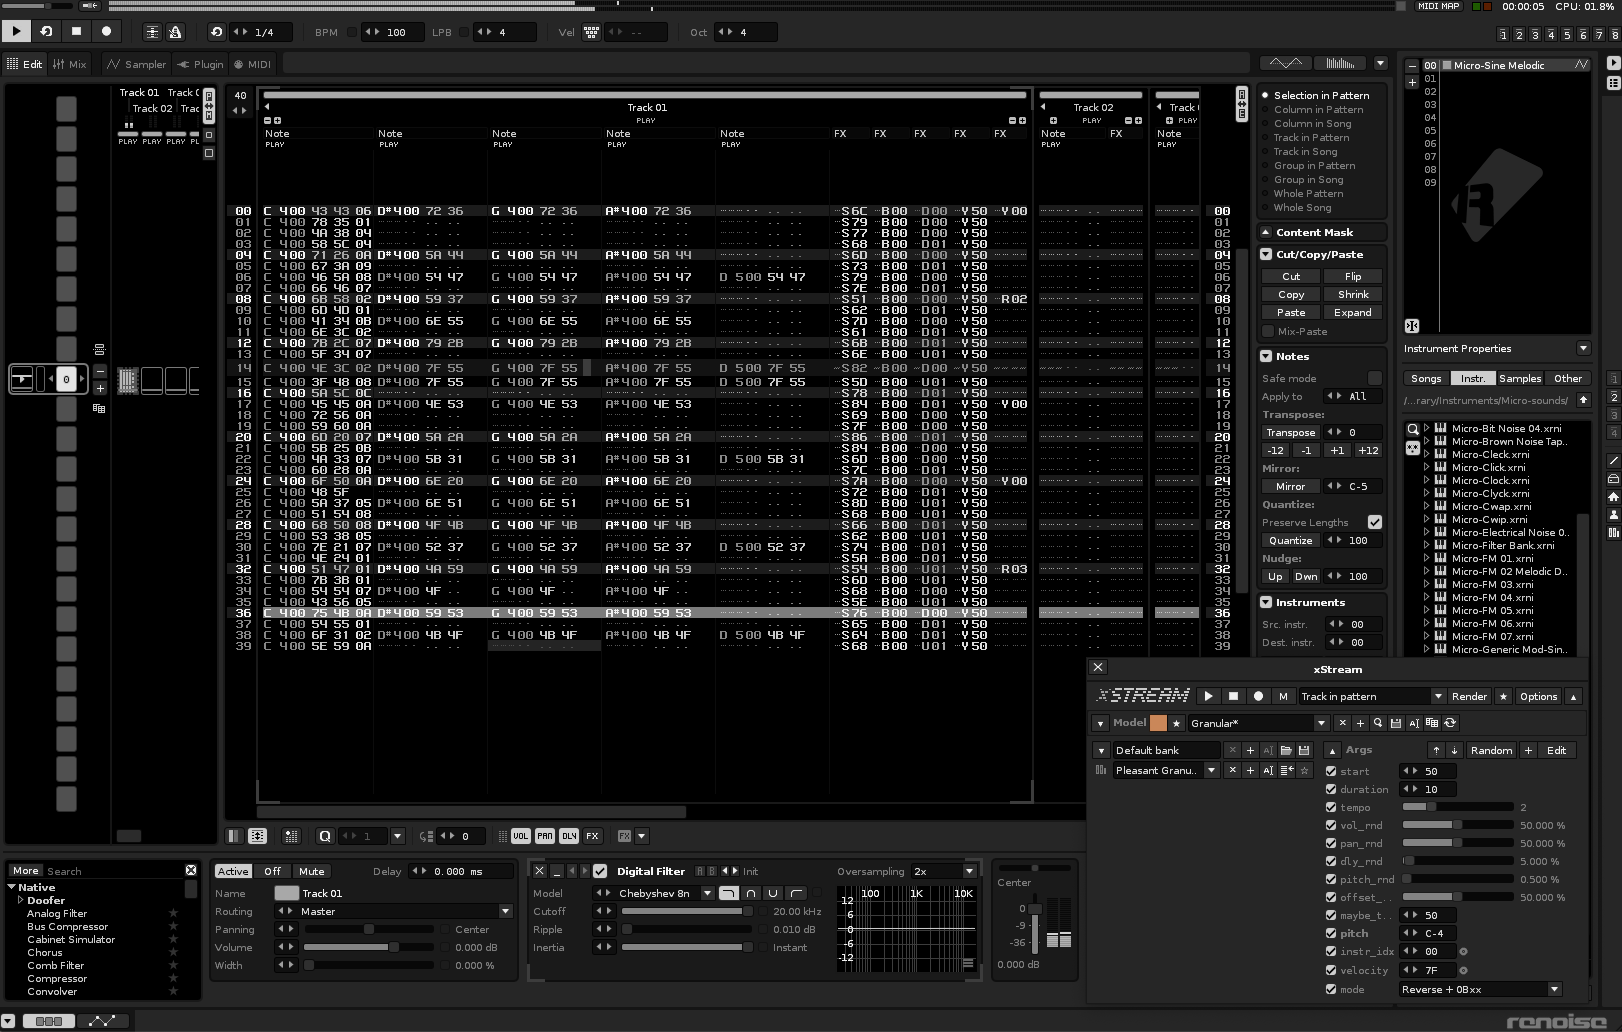1622x1032 pixels.
Task: Start the xStream play button
Action: pyautogui.click(x=1208, y=696)
